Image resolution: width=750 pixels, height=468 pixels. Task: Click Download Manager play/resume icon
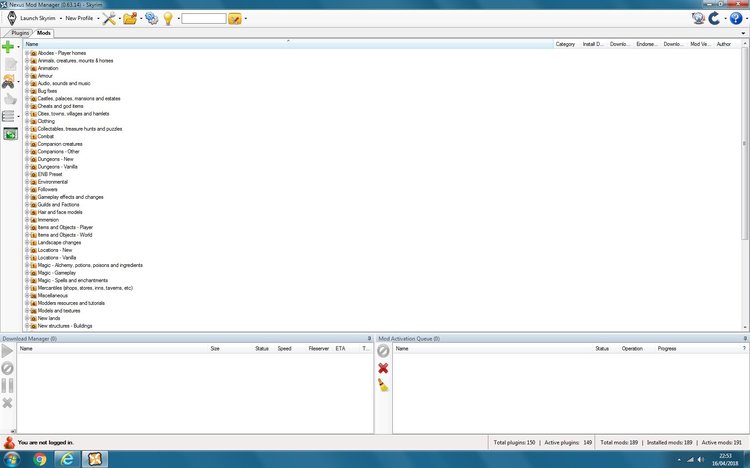[7, 351]
